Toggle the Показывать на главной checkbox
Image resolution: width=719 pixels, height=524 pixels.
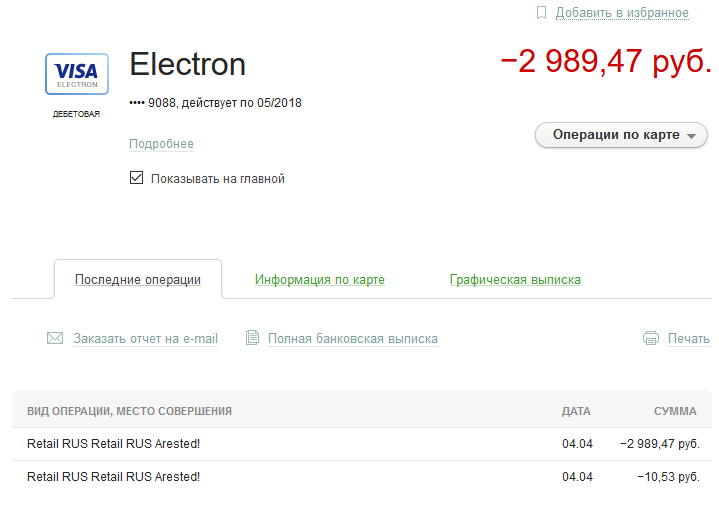click(136, 178)
